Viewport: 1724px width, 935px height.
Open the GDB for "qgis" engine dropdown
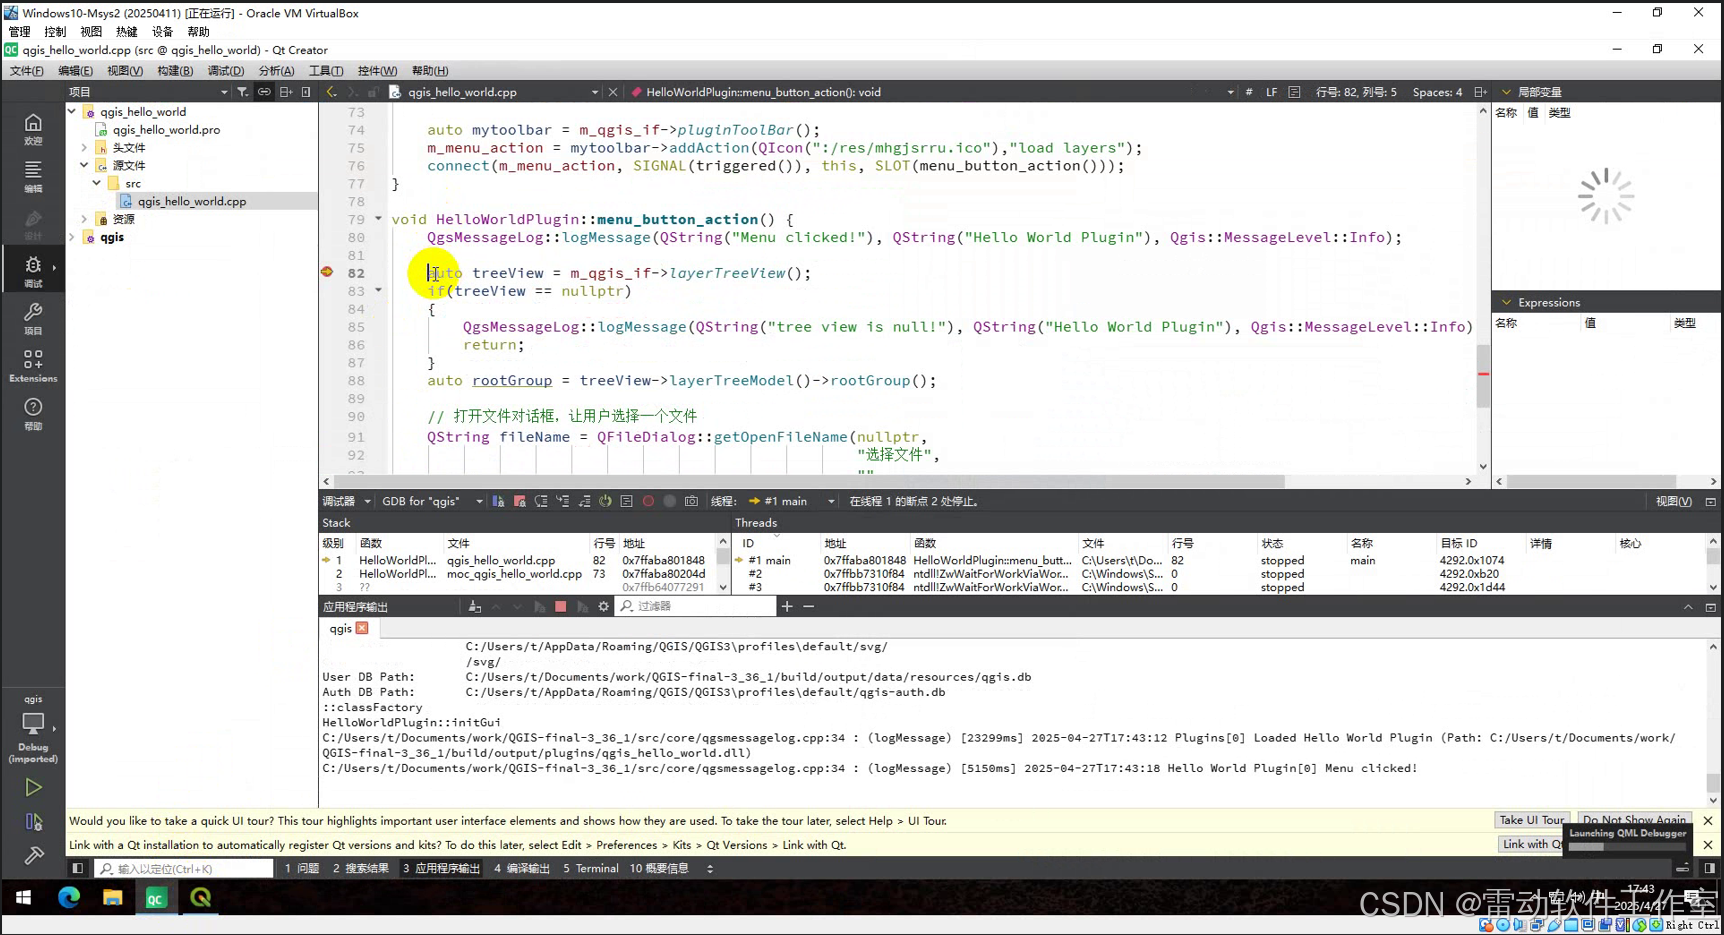click(431, 501)
